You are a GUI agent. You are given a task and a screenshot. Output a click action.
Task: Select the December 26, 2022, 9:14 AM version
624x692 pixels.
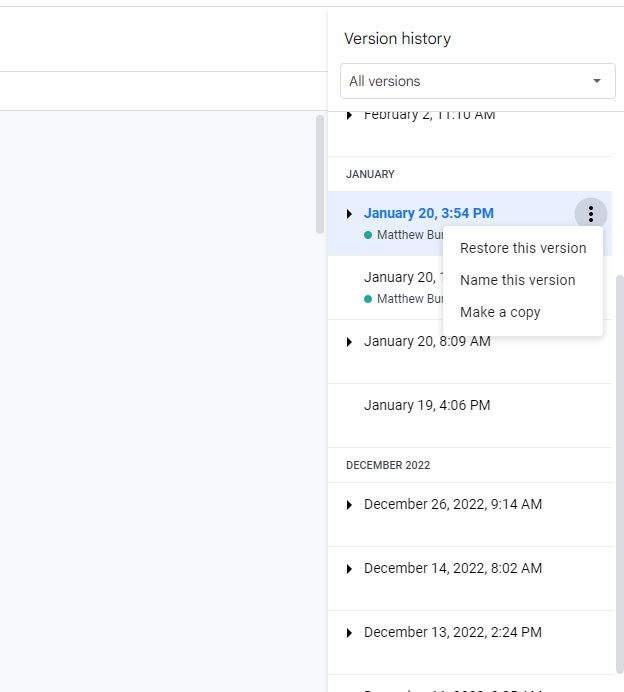coord(453,504)
